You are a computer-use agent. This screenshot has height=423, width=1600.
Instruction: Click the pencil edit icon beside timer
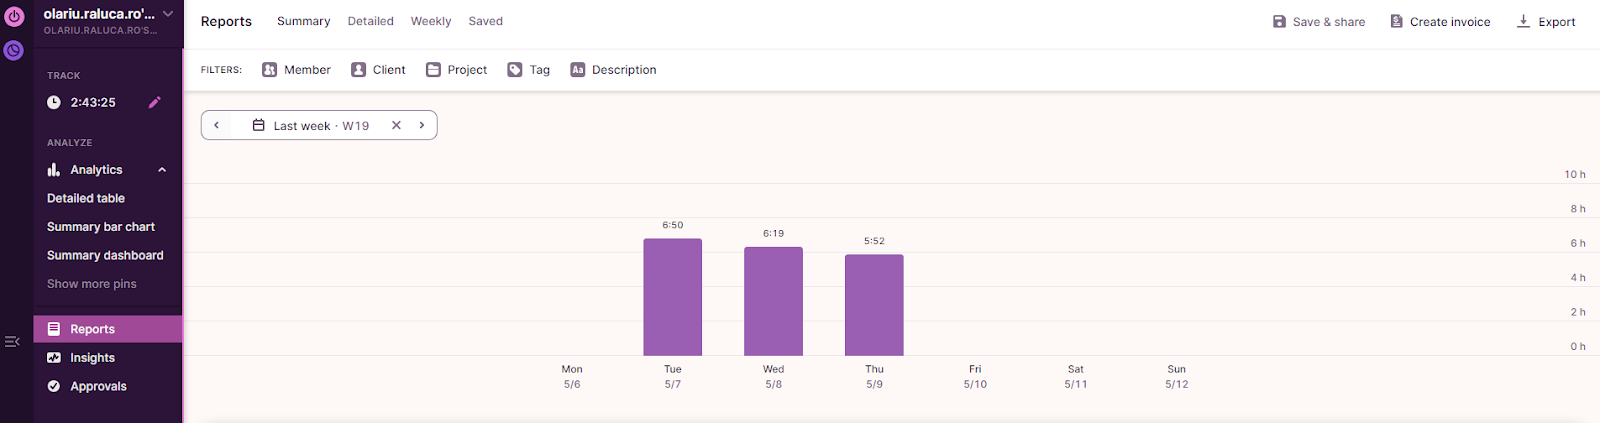click(x=155, y=102)
